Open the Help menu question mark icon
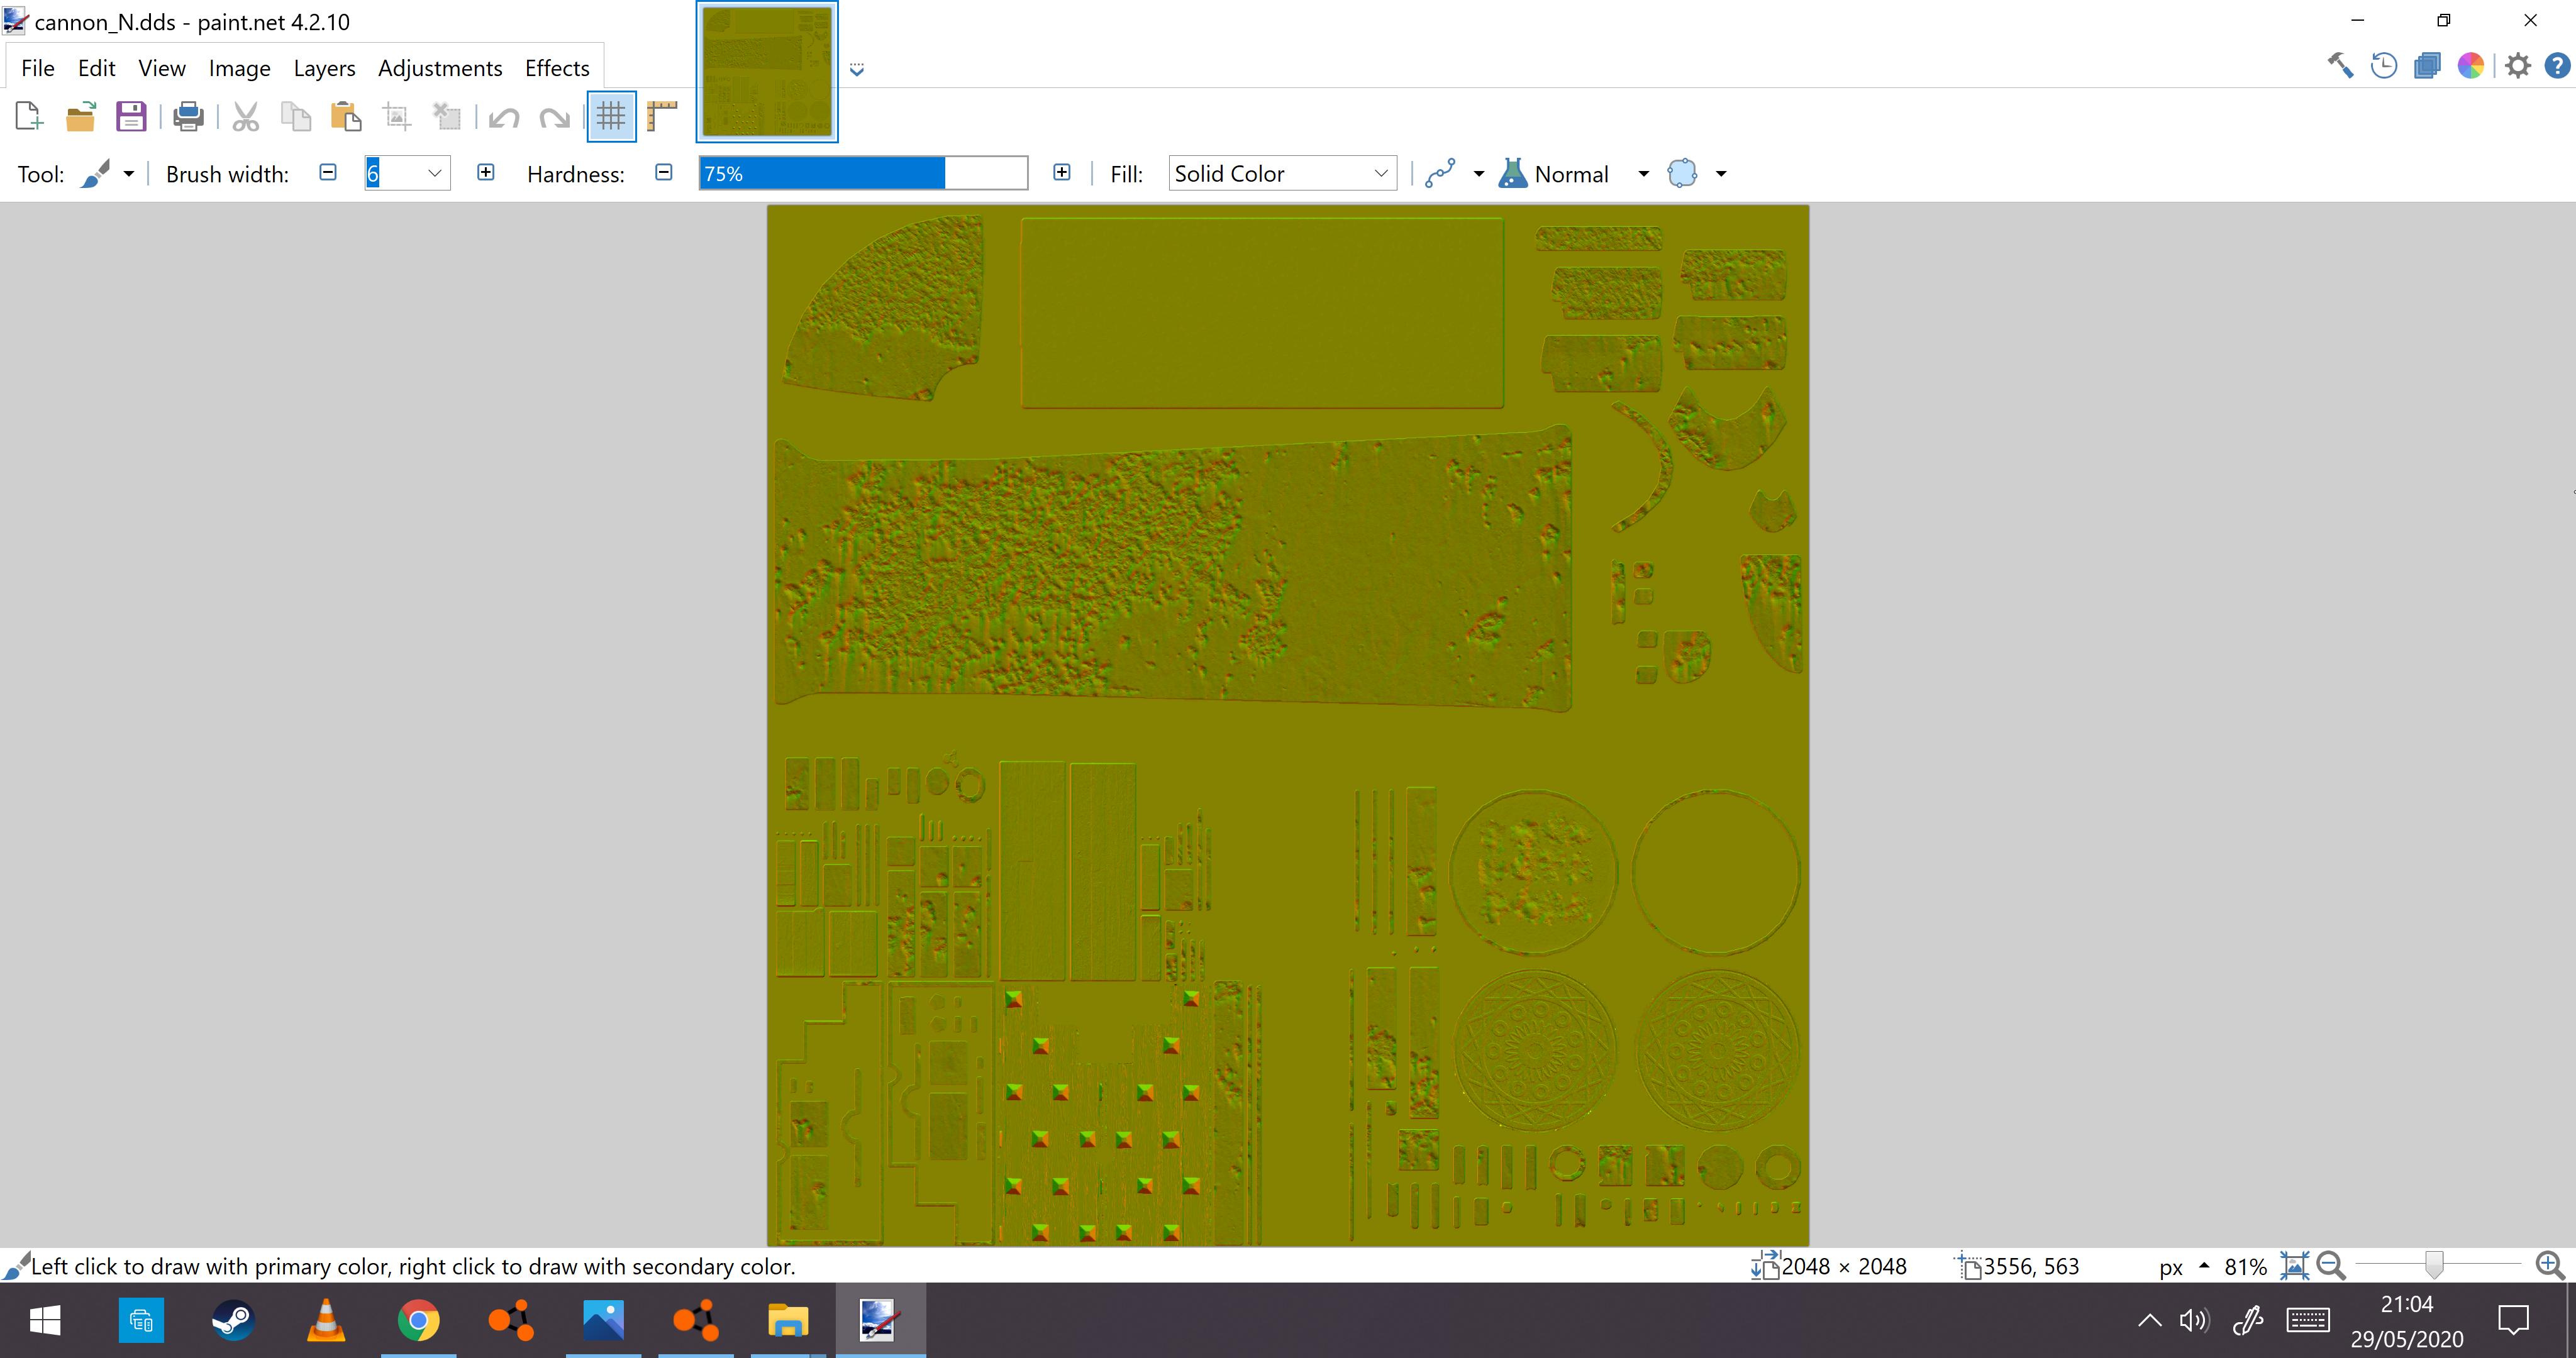 tap(2558, 66)
